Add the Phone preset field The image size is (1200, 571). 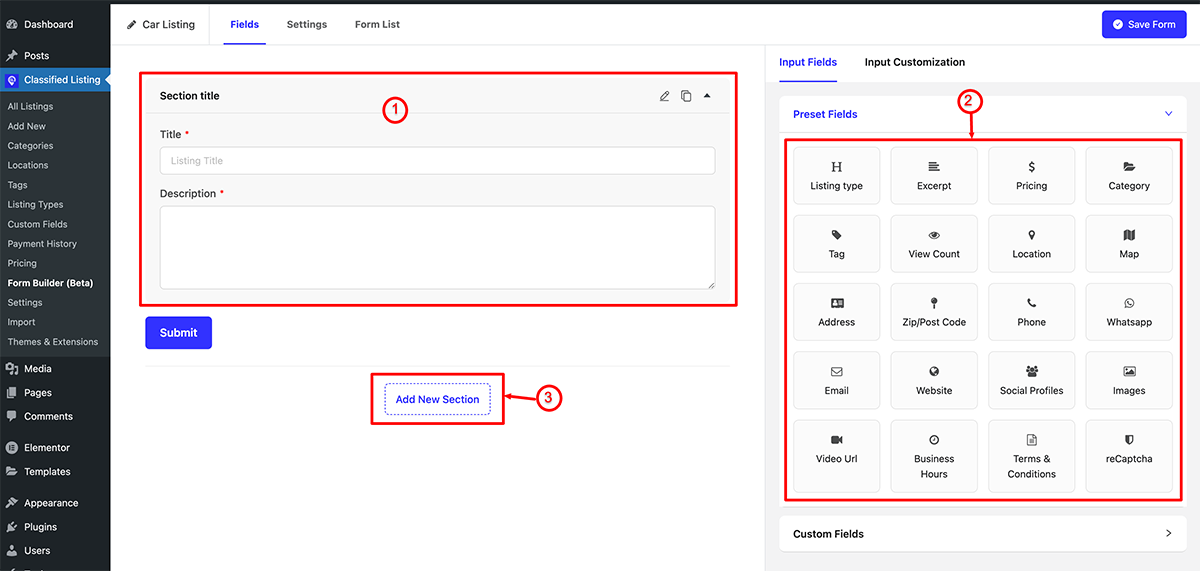[x=1031, y=312]
